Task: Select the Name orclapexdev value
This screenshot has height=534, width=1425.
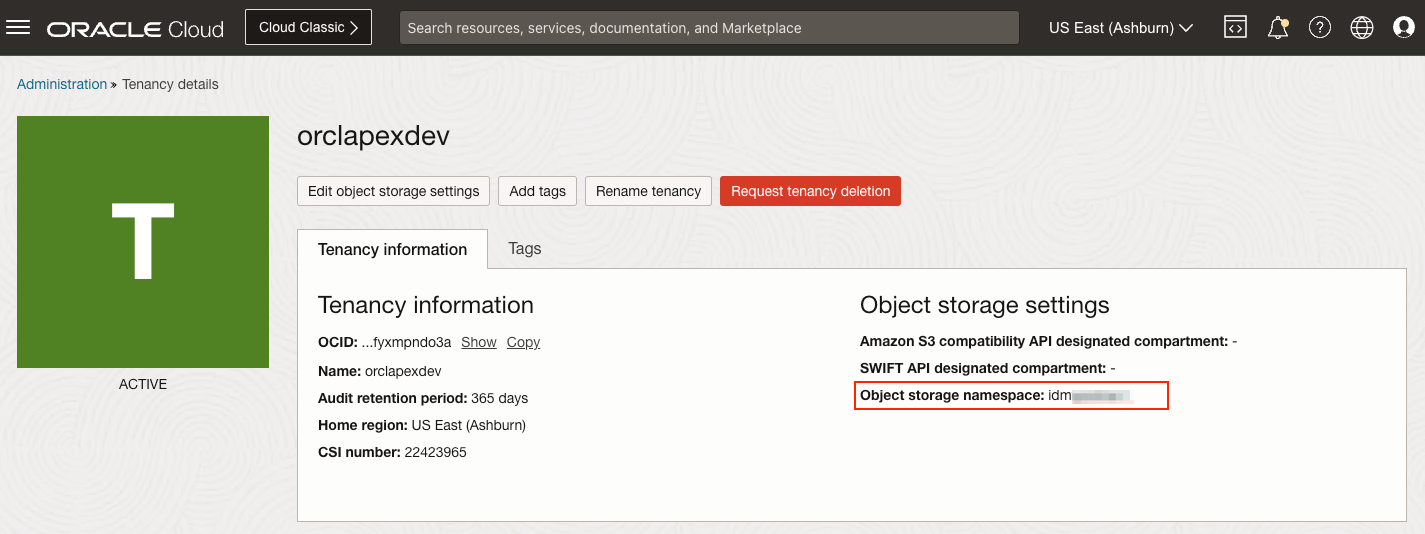Action: 403,370
